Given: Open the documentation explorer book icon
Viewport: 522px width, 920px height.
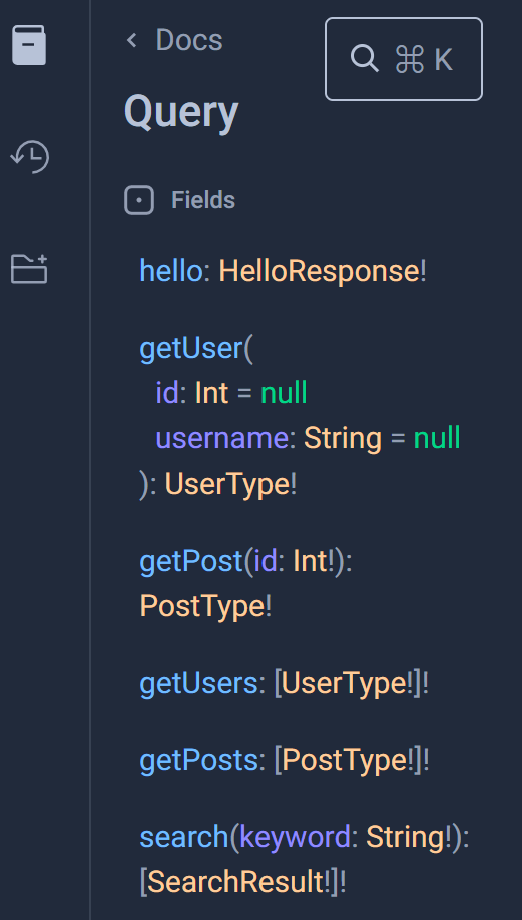Looking at the screenshot, I should (x=29, y=45).
